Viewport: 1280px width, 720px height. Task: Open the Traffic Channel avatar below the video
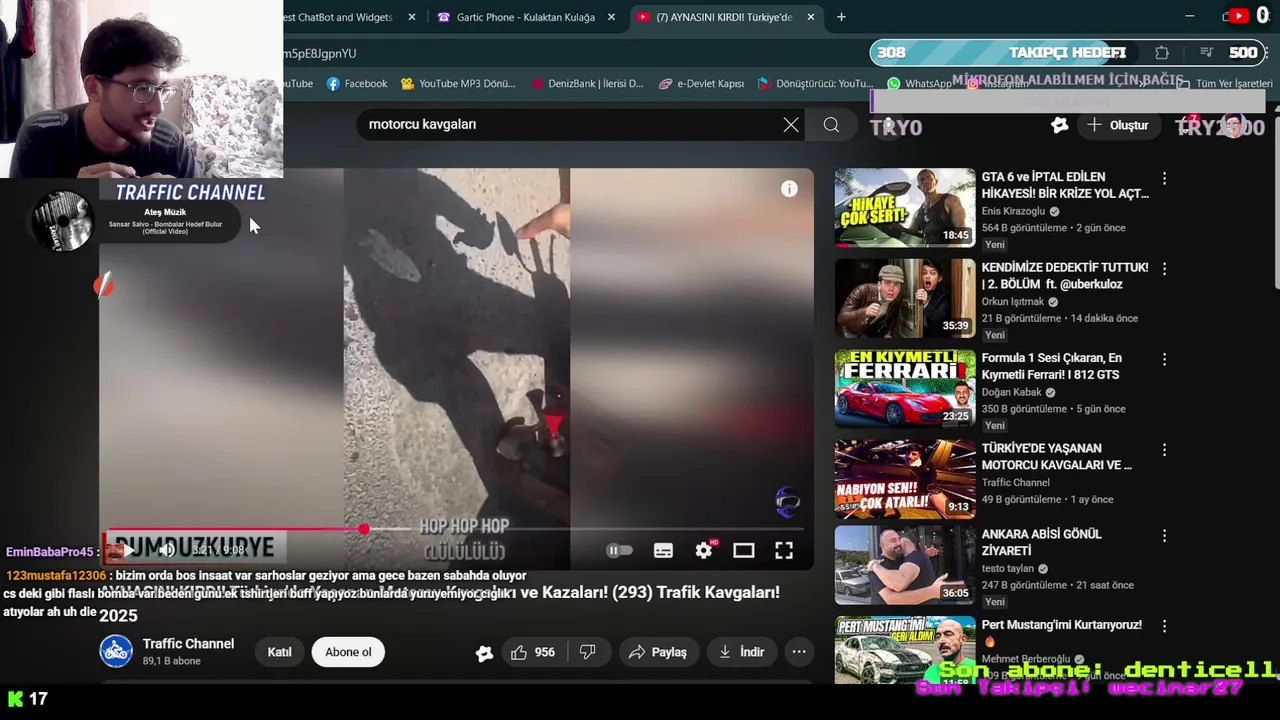coord(116,651)
